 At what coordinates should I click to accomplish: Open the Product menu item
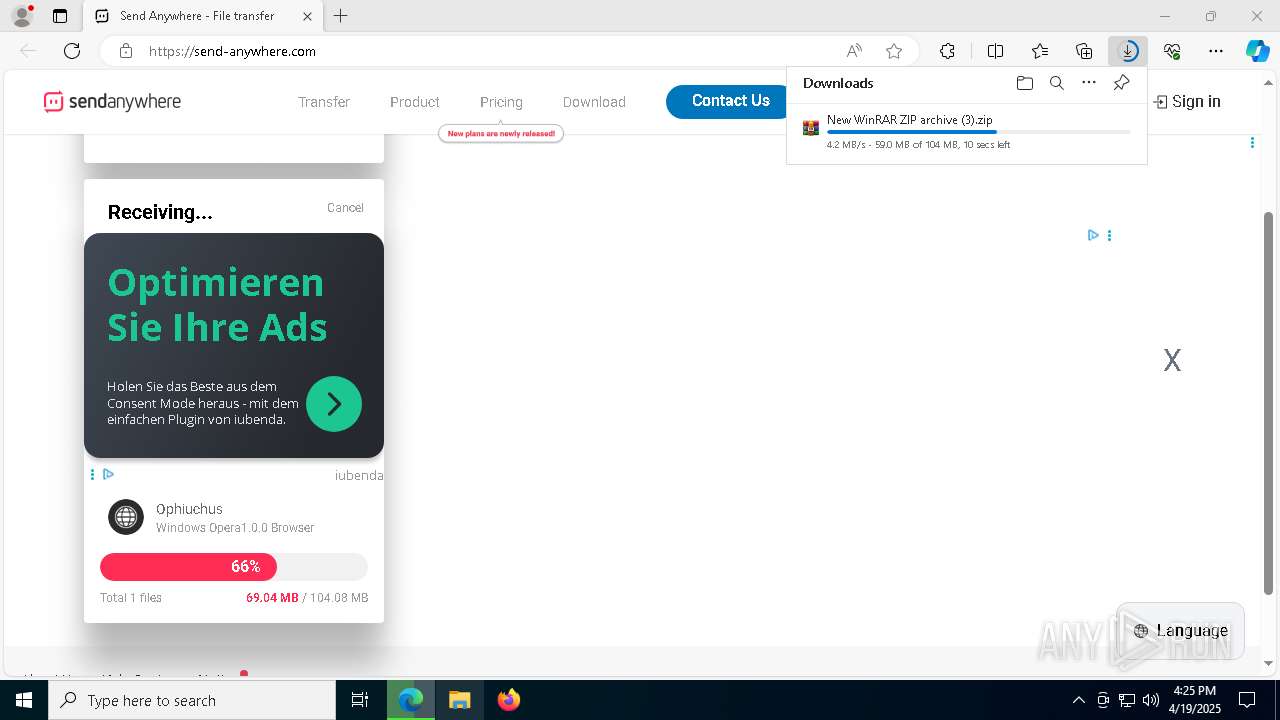tap(415, 102)
